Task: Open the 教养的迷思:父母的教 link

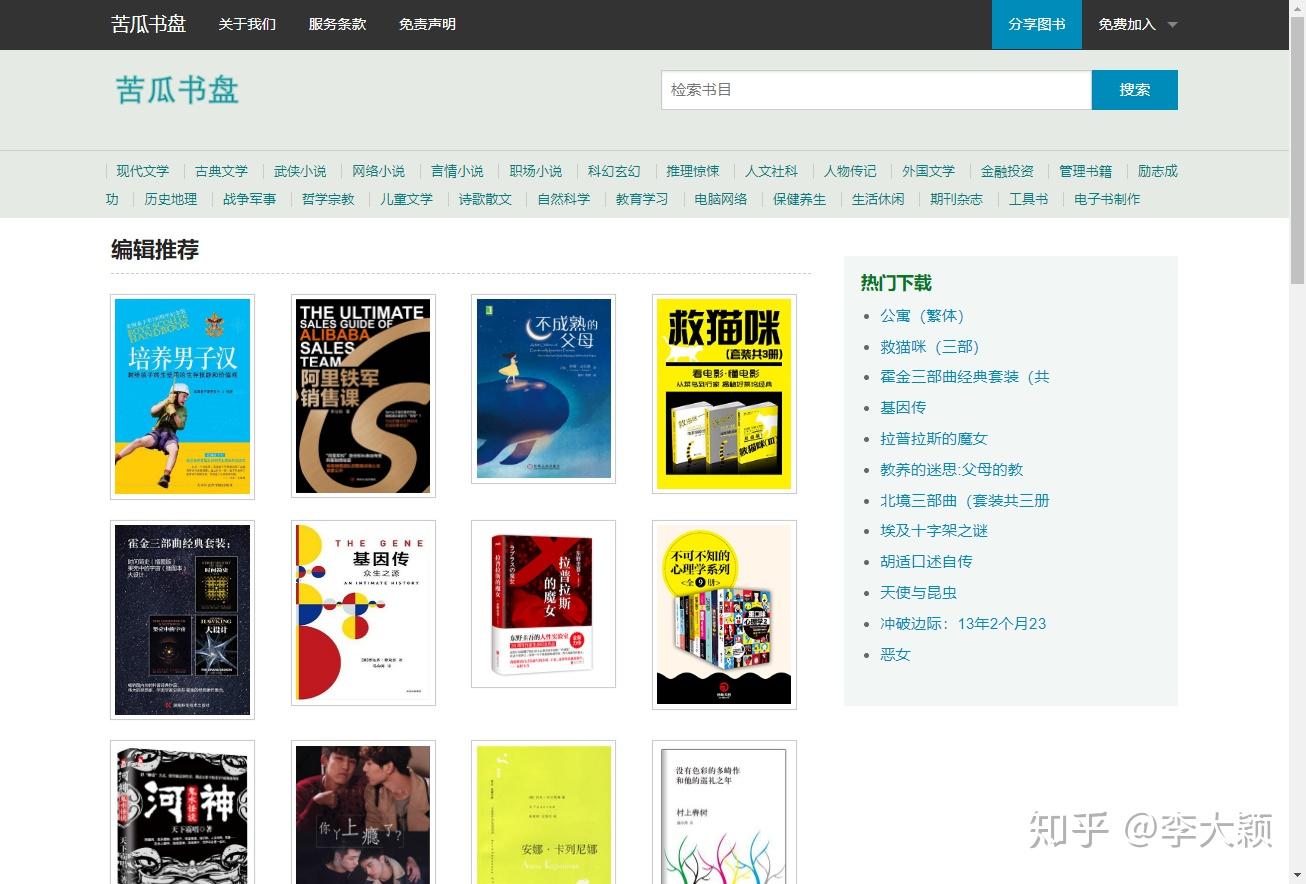Action: pos(952,470)
